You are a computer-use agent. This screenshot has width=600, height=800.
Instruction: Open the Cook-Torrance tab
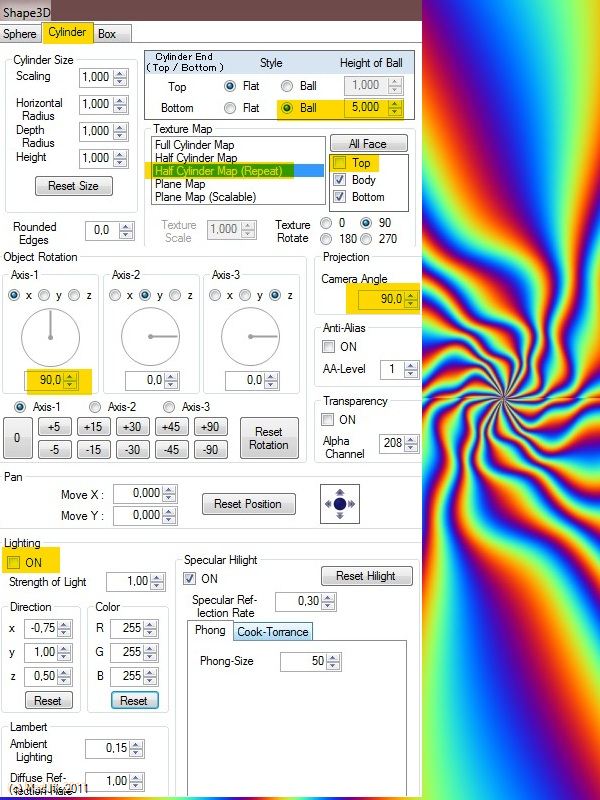[272, 632]
